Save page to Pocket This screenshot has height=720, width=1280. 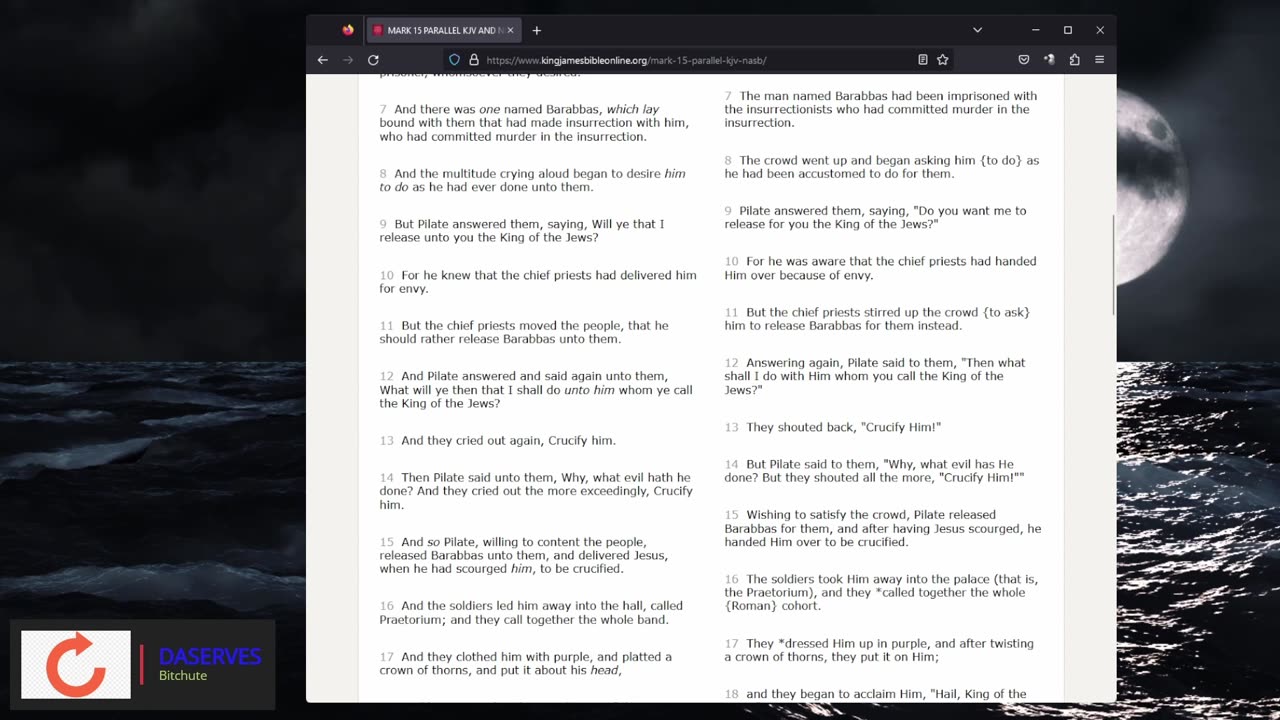[1024, 60]
